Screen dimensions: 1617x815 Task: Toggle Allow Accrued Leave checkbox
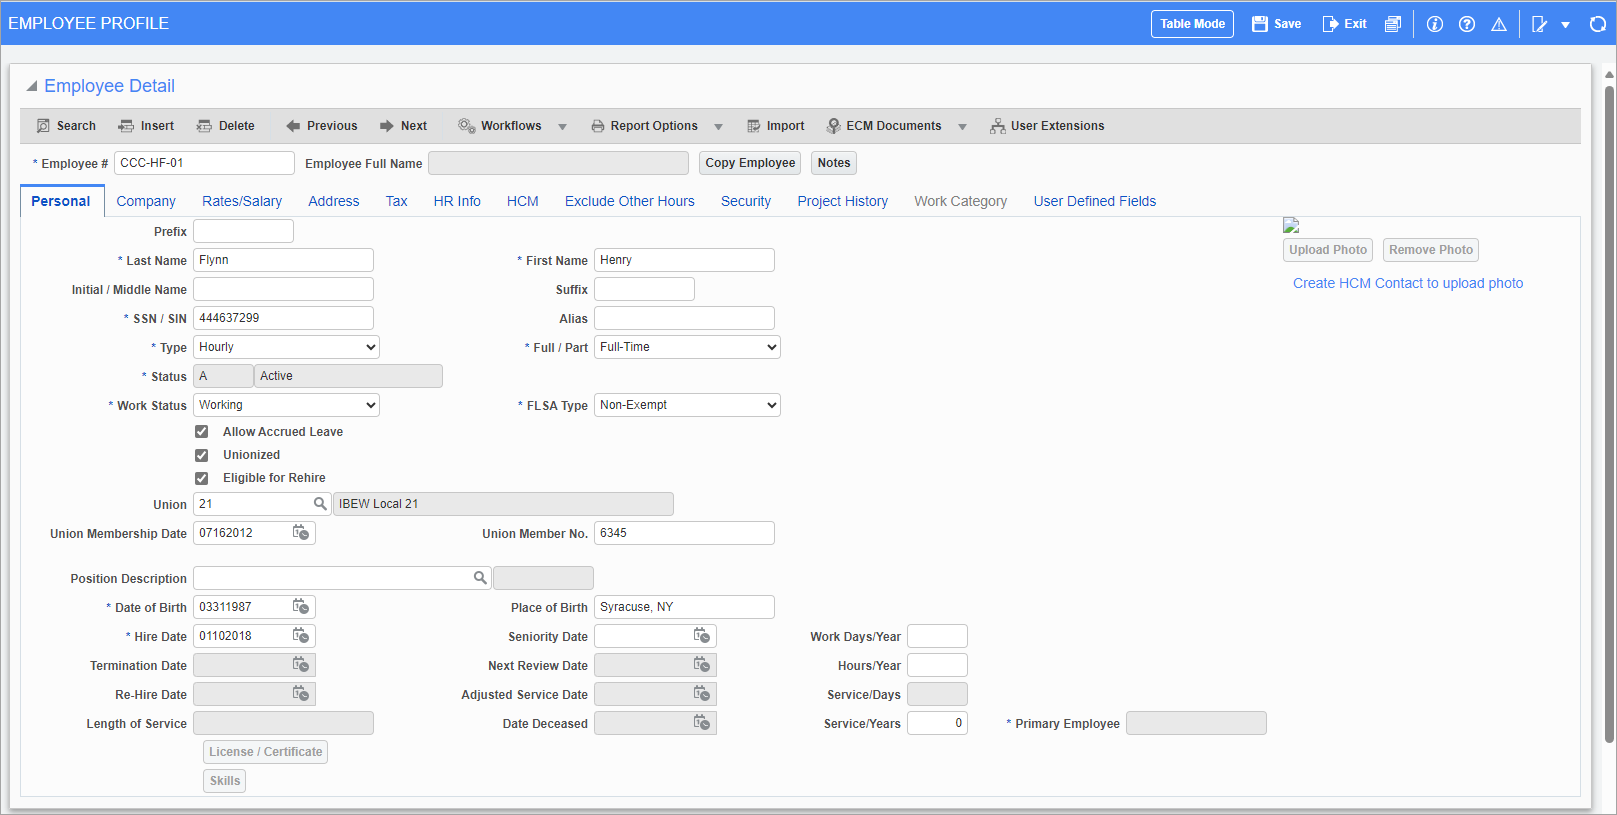pyautogui.click(x=202, y=432)
